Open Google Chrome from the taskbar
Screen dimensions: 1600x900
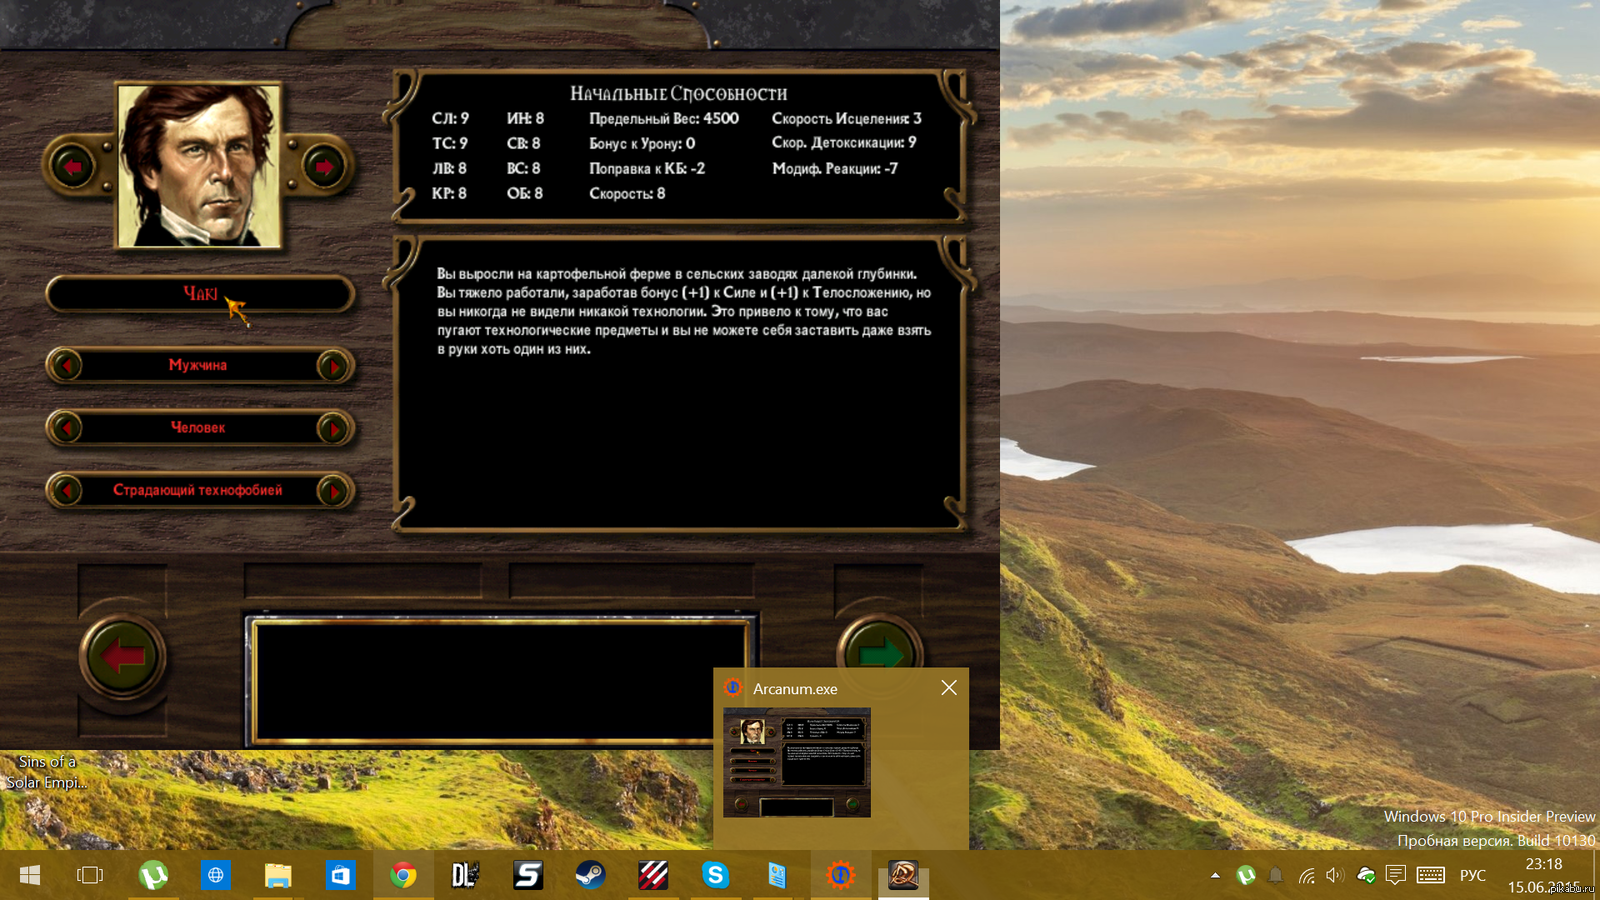tap(403, 875)
